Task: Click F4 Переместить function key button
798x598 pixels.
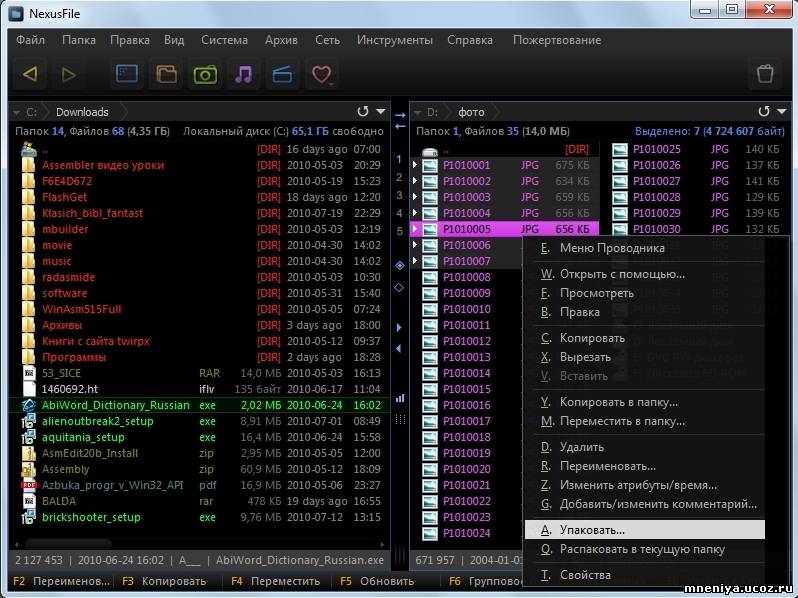Action: [x=275, y=581]
